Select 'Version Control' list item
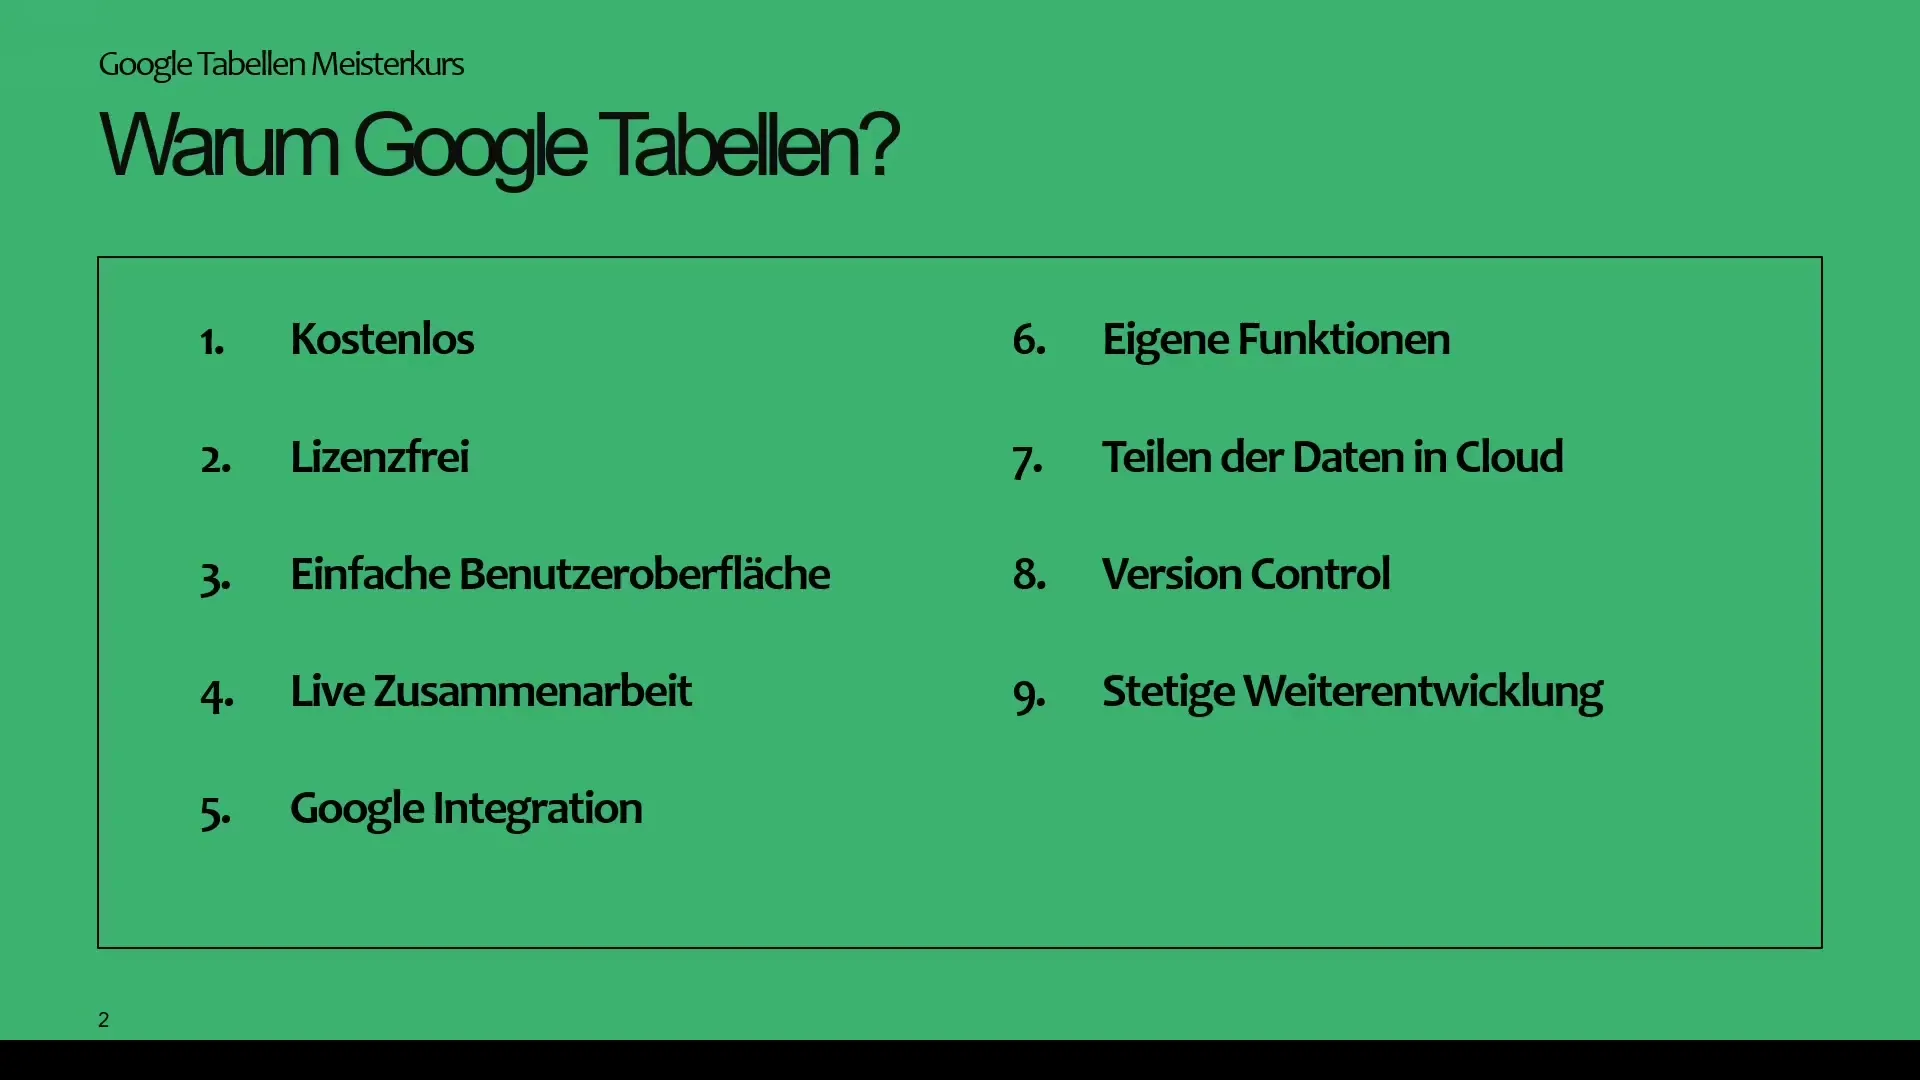The width and height of the screenshot is (1920, 1080). [x=1246, y=572]
